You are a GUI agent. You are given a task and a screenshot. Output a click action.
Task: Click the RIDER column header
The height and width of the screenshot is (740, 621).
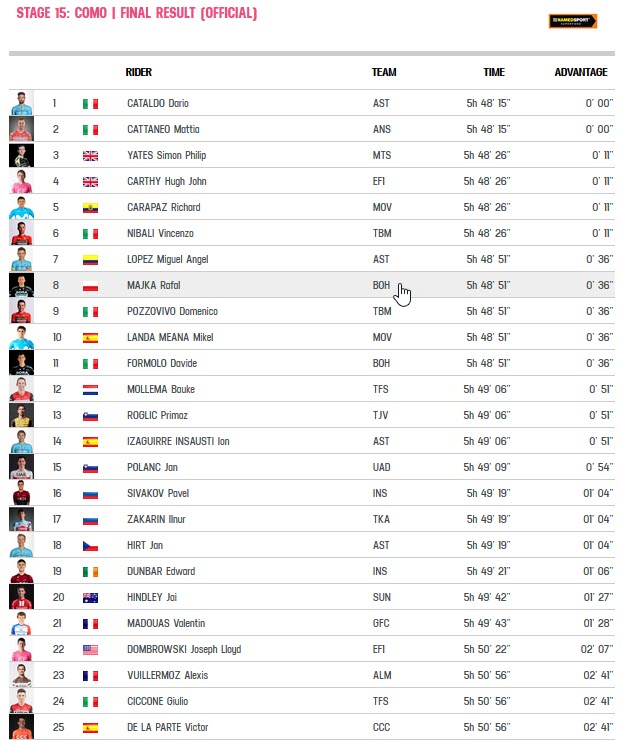pyautogui.click(x=138, y=72)
